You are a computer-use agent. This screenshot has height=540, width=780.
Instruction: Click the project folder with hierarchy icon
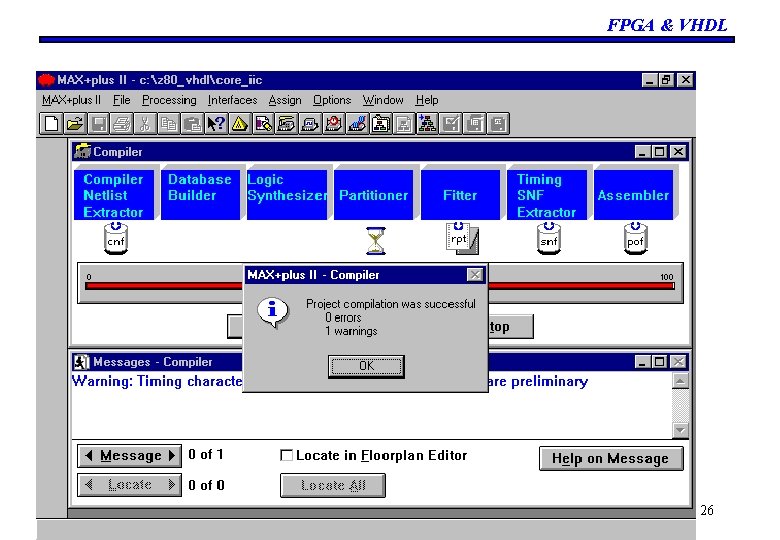(381, 124)
